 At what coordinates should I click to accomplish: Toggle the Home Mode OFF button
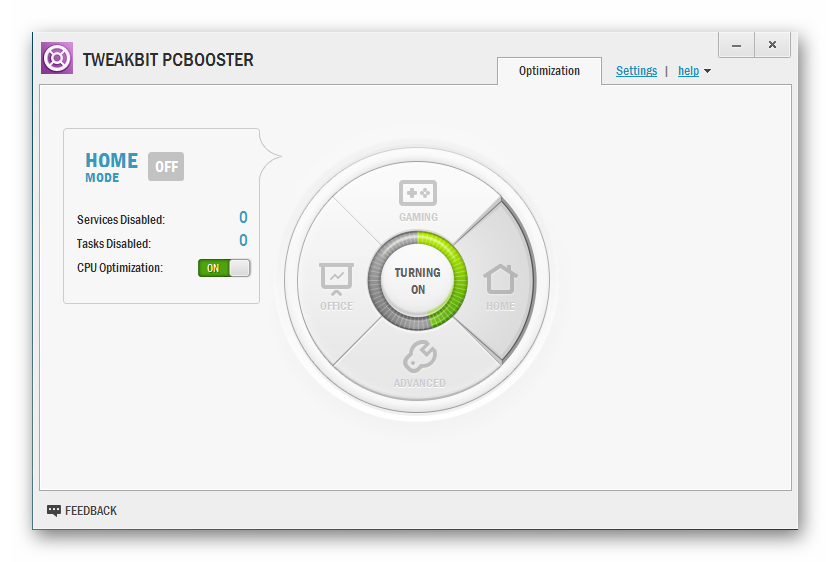click(166, 167)
